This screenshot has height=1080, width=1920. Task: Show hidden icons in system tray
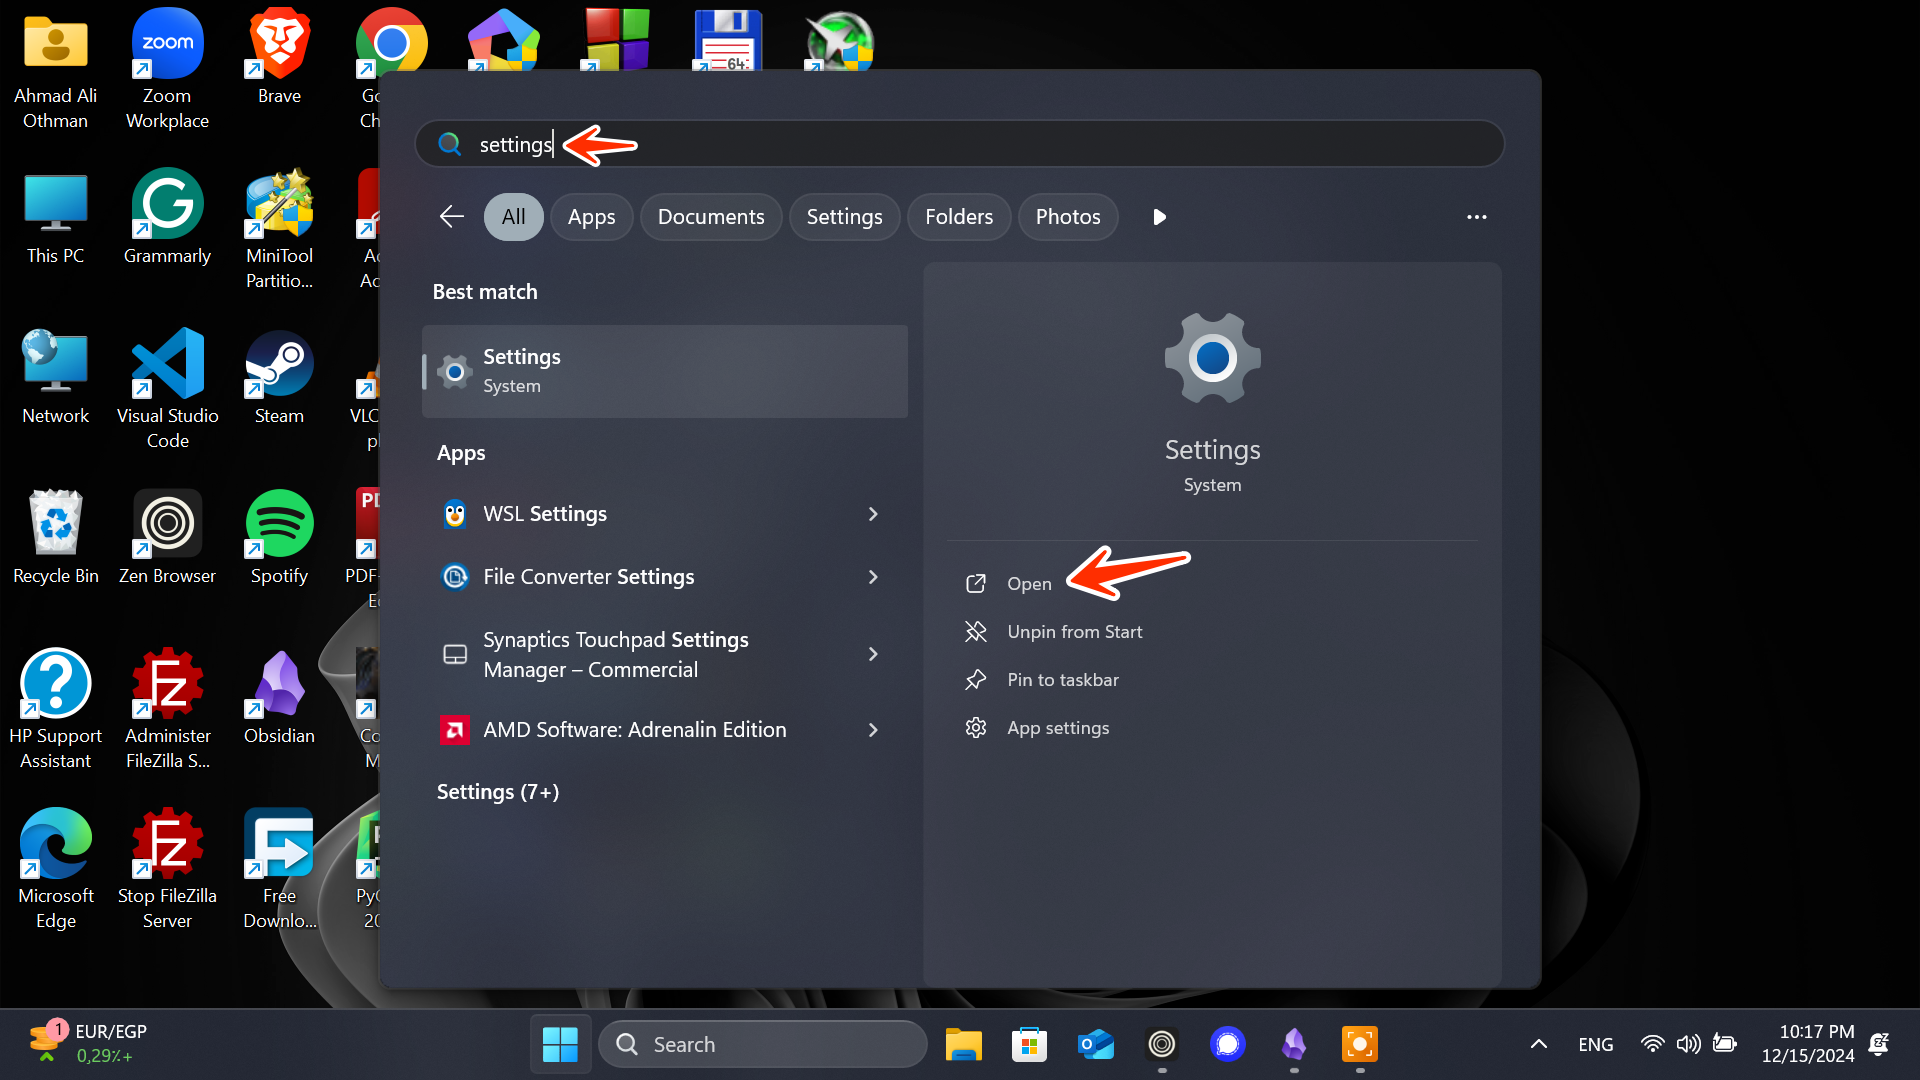click(1538, 1045)
